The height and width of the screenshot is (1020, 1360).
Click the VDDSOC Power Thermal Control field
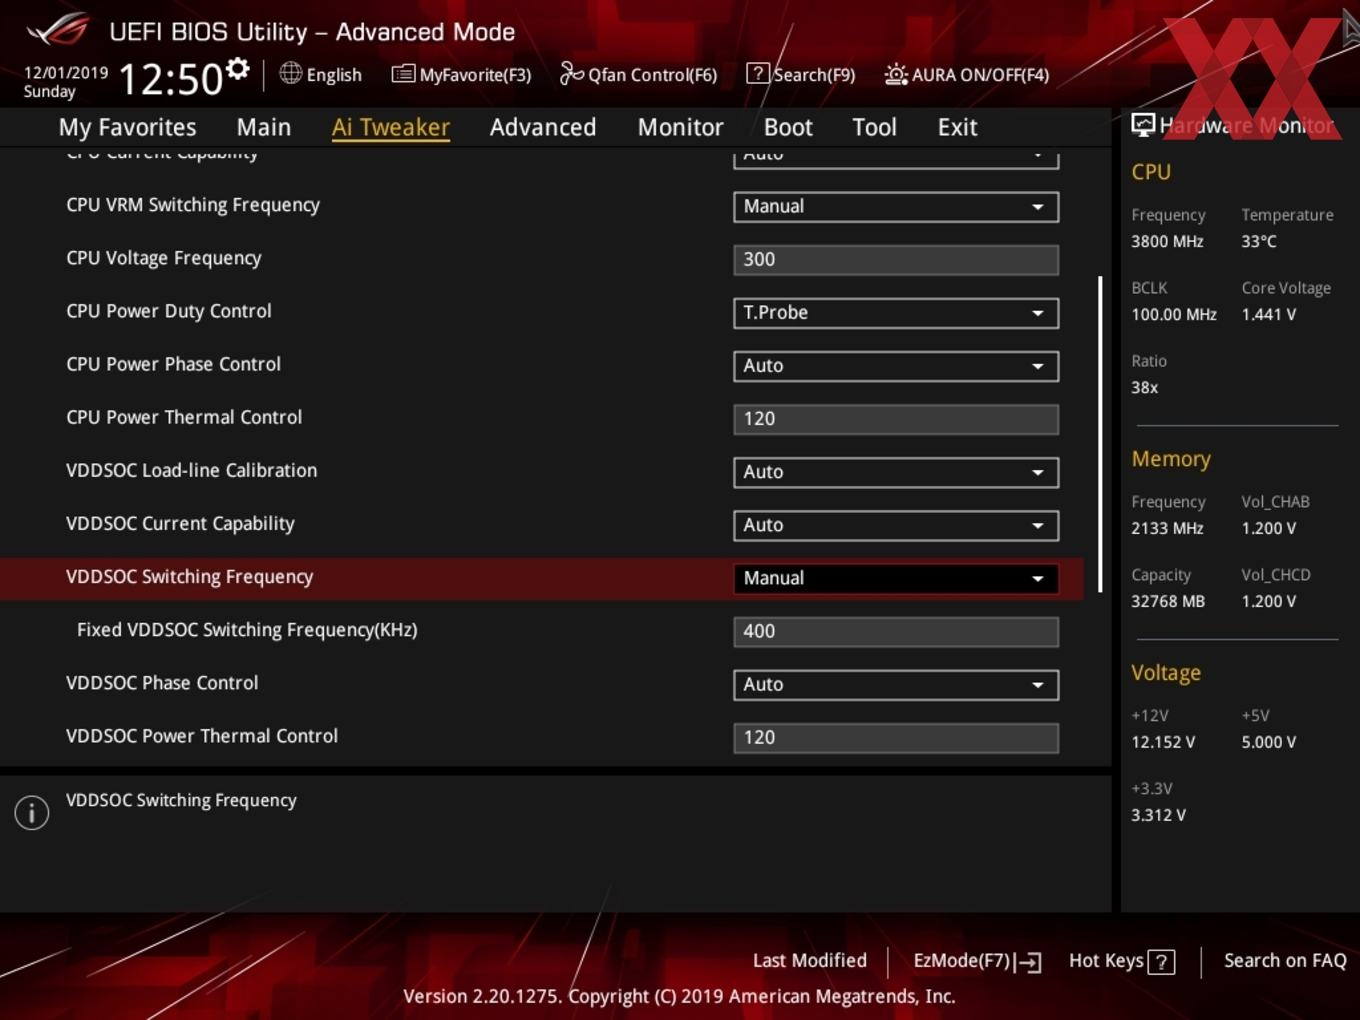896,737
